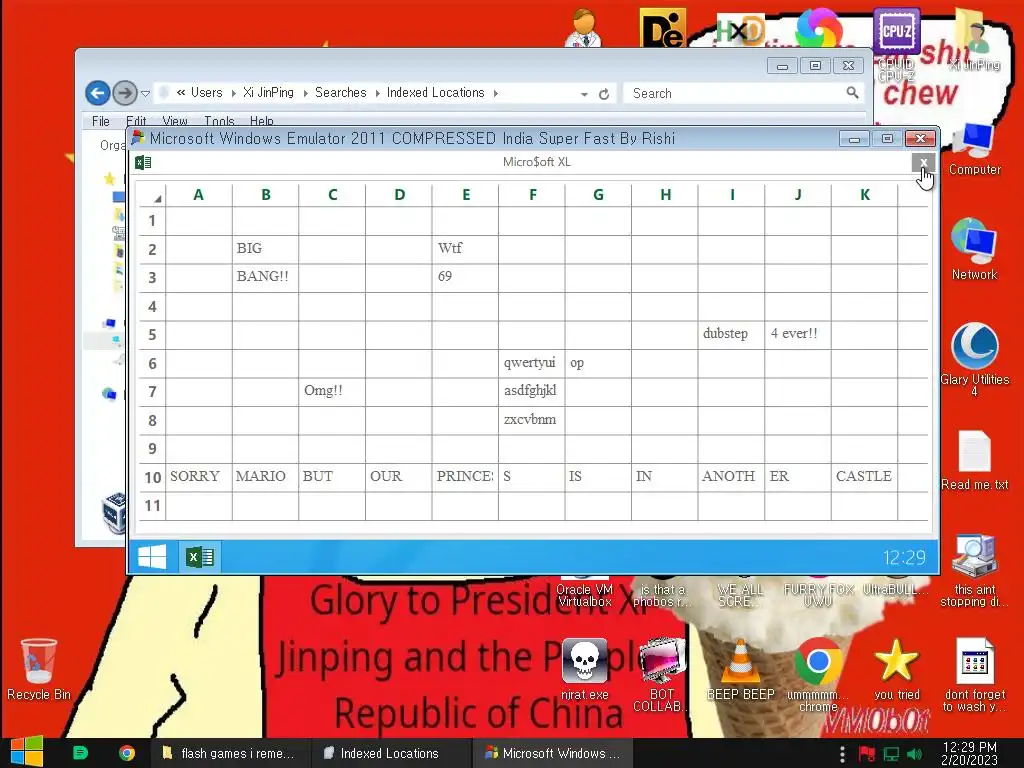Click Searches in the Explorer breadcrumb
The height and width of the screenshot is (768, 1024).
340,93
